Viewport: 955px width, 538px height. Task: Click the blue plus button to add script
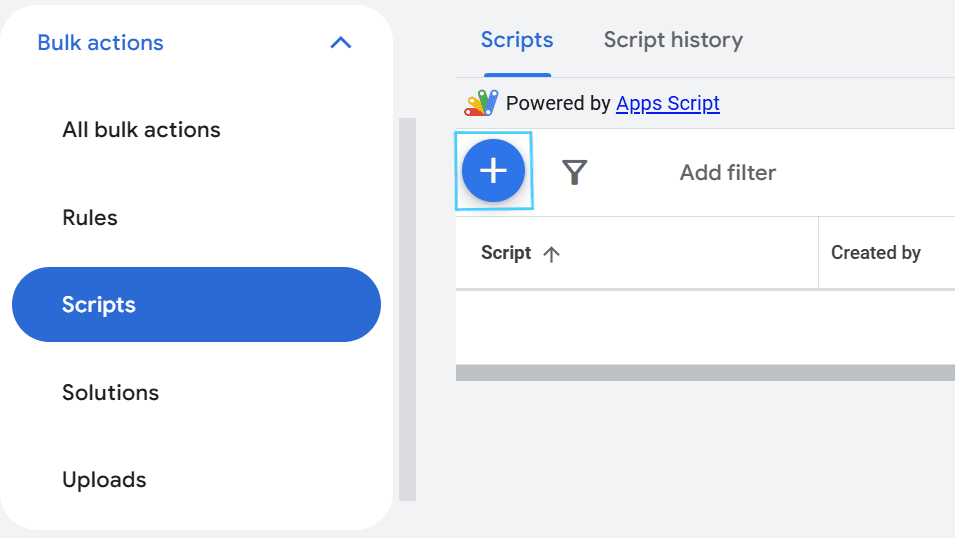(493, 171)
